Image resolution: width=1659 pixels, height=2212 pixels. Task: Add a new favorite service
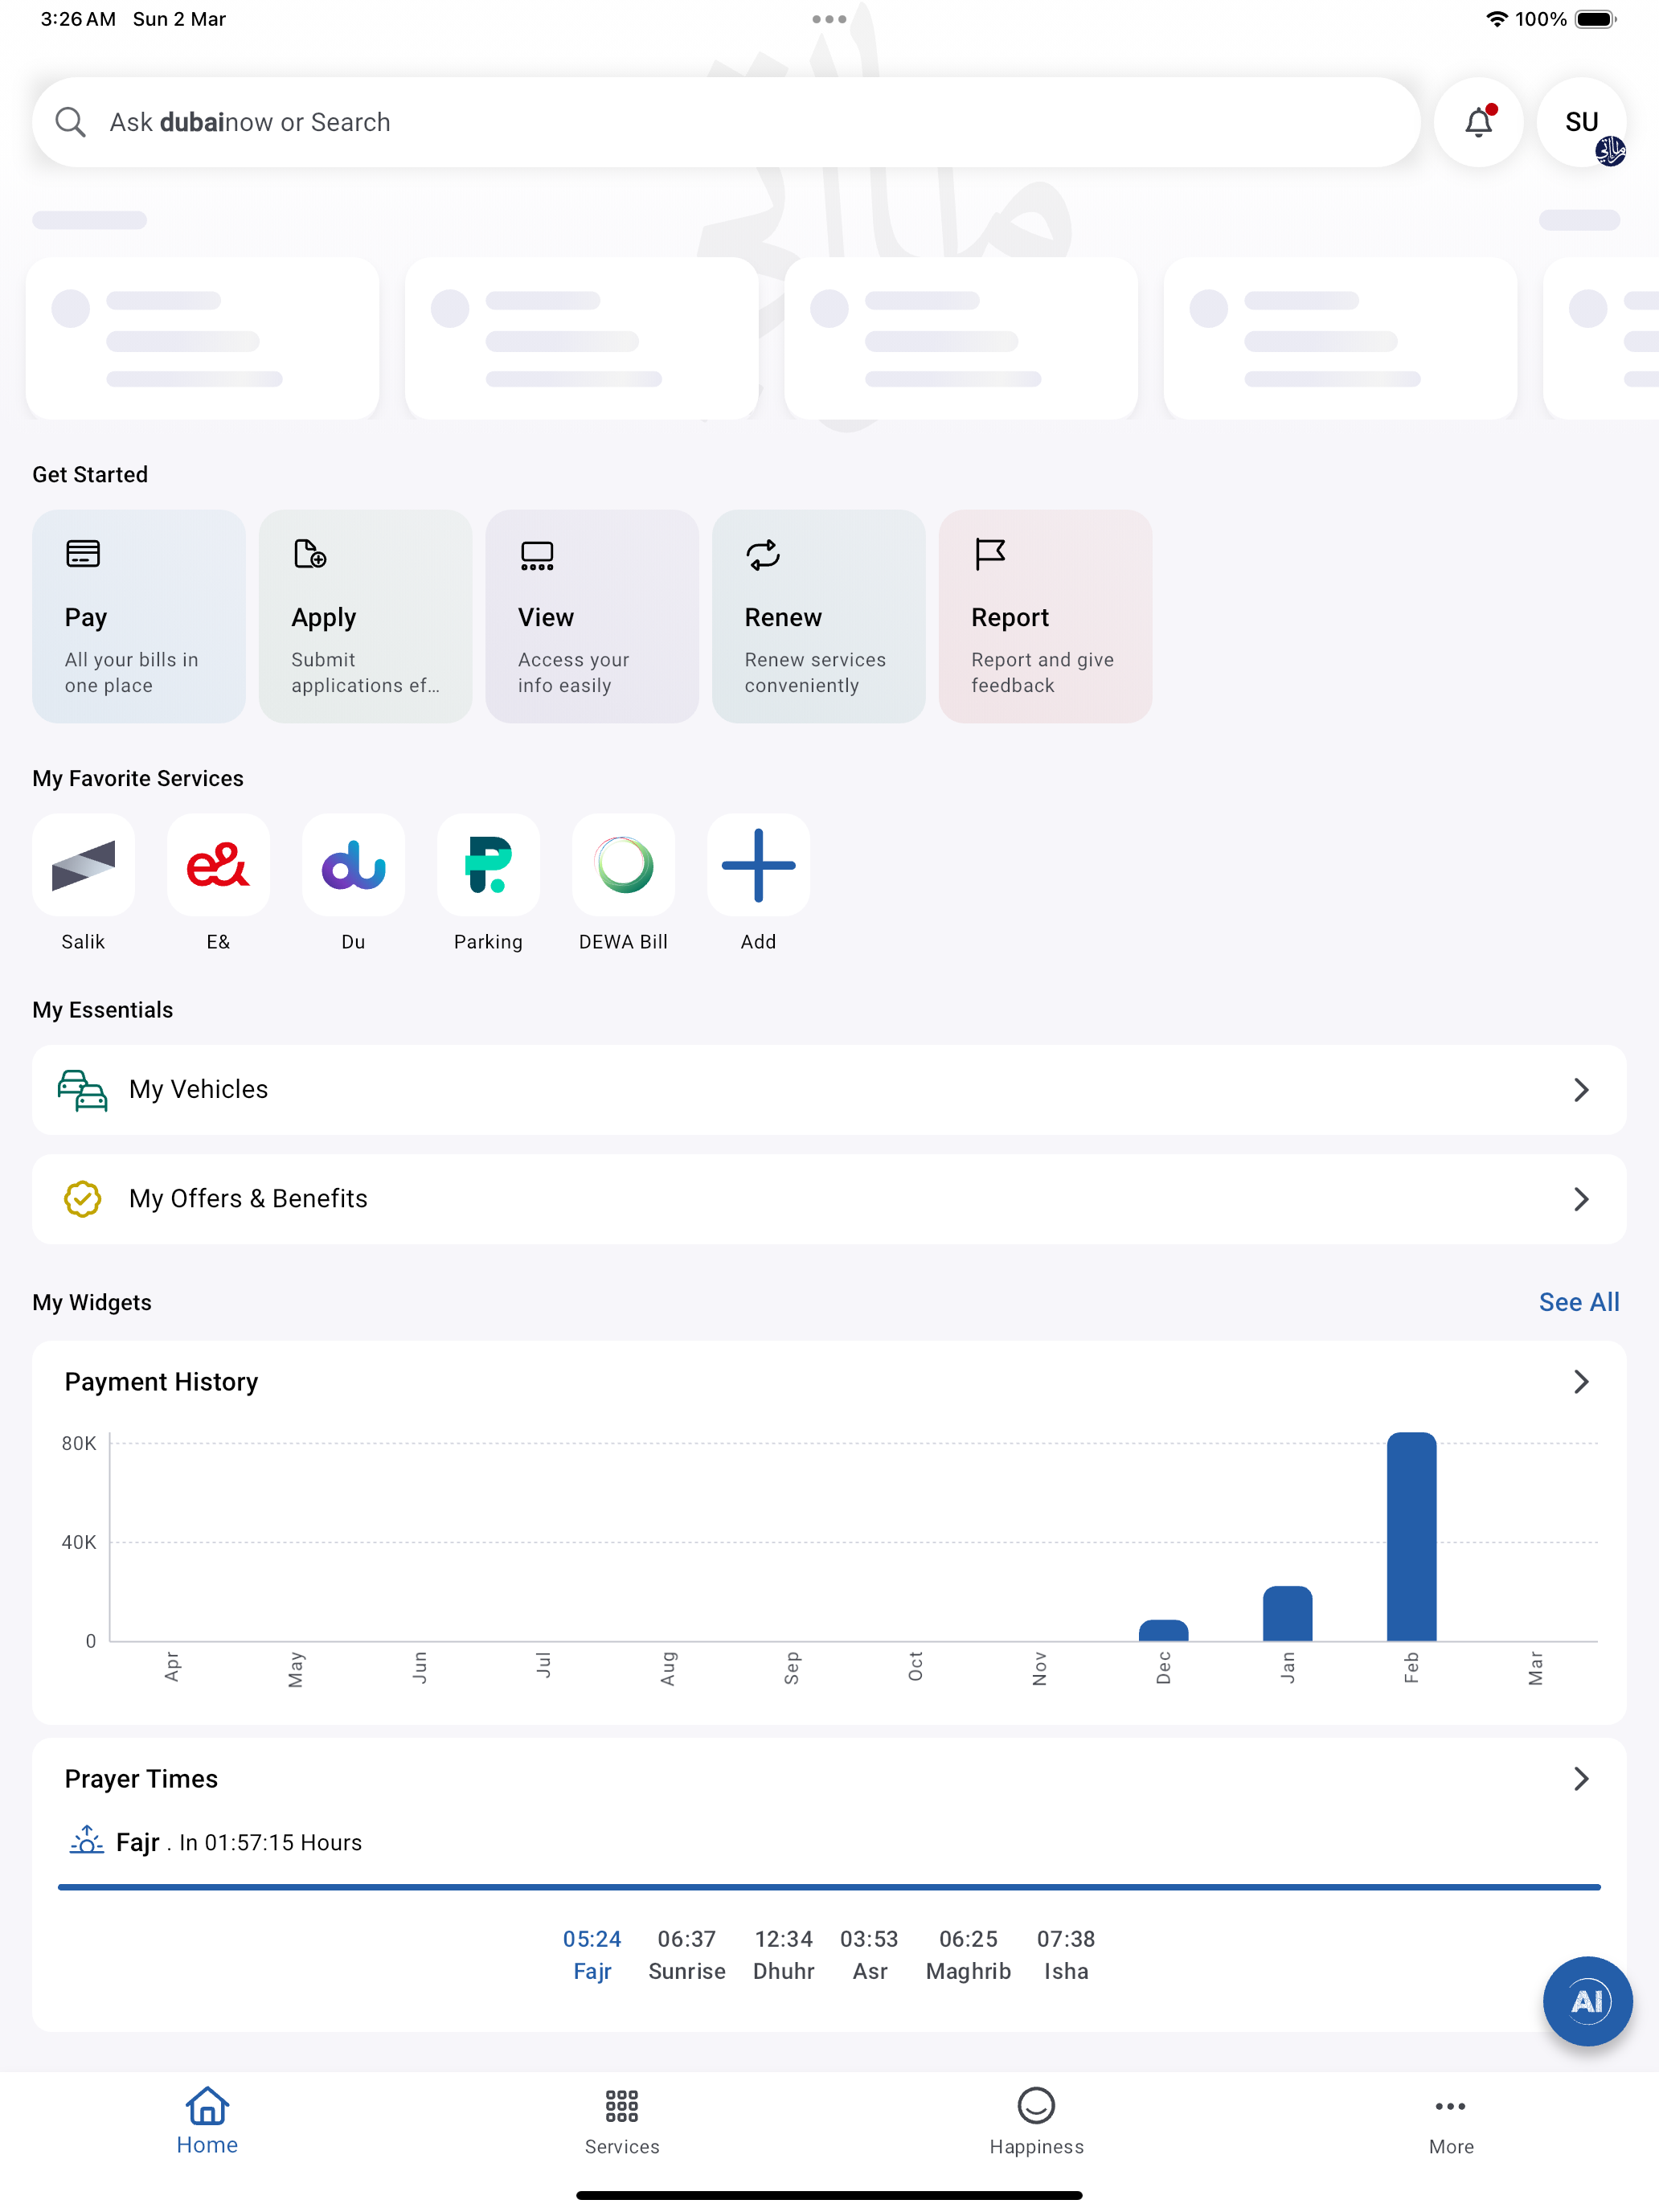click(x=758, y=864)
